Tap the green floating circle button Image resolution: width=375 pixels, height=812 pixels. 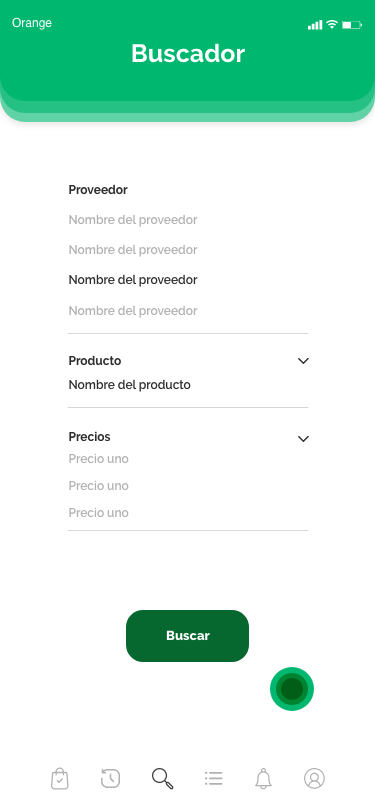pyautogui.click(x=292, y=689)
